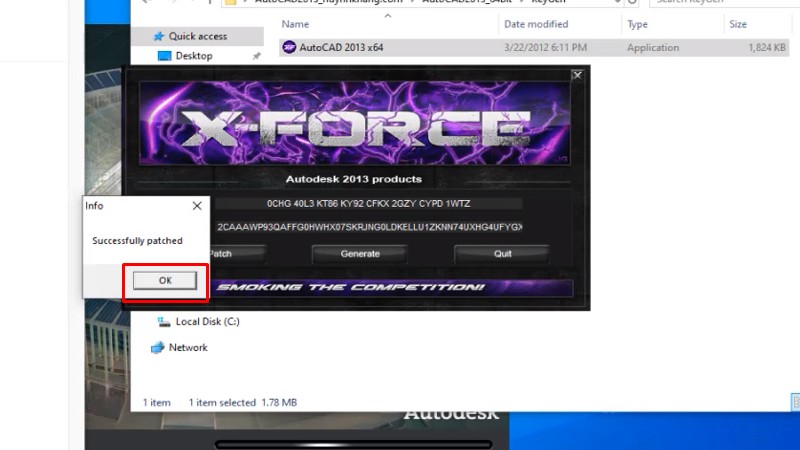Click the Network icon in sidebar
The height and width of the screenshot is (450, 800).
[157, 347]
